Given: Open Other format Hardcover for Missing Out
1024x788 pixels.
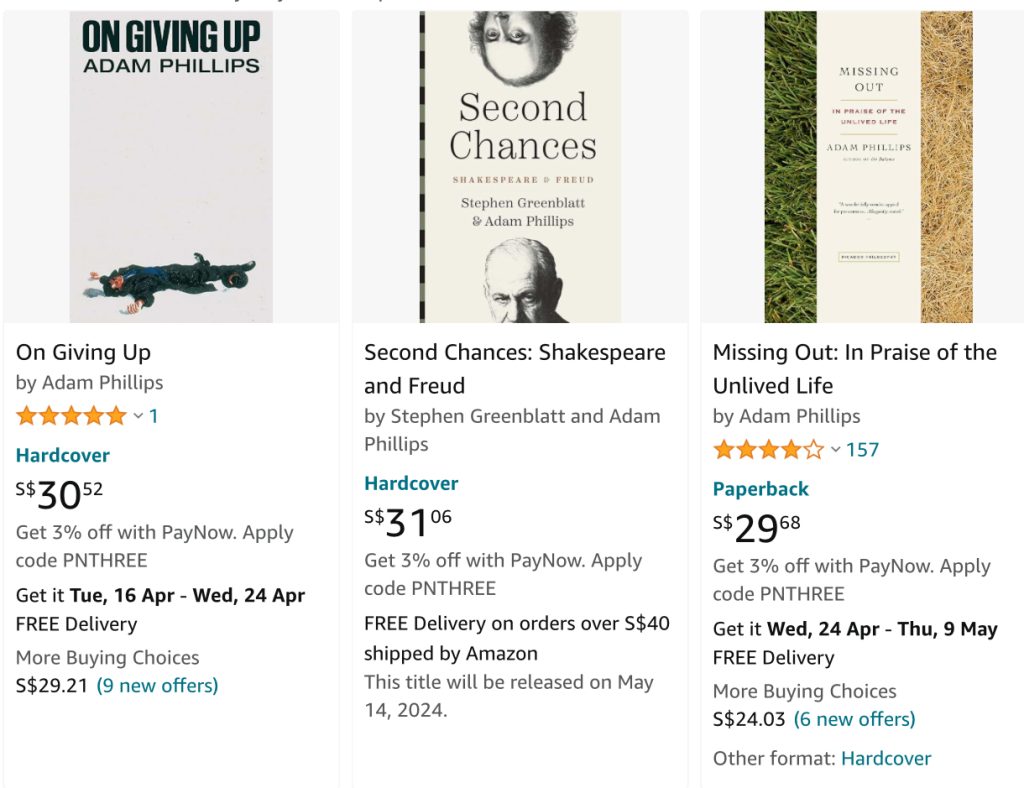Looking at the screenshot, I should [x=886, y=758].
